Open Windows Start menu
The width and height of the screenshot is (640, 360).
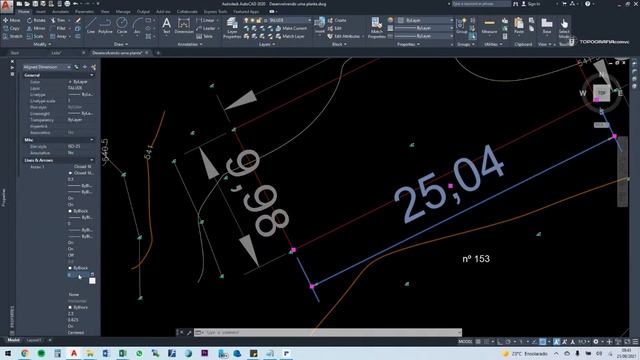pyautogui.click(x=8, y=353)
